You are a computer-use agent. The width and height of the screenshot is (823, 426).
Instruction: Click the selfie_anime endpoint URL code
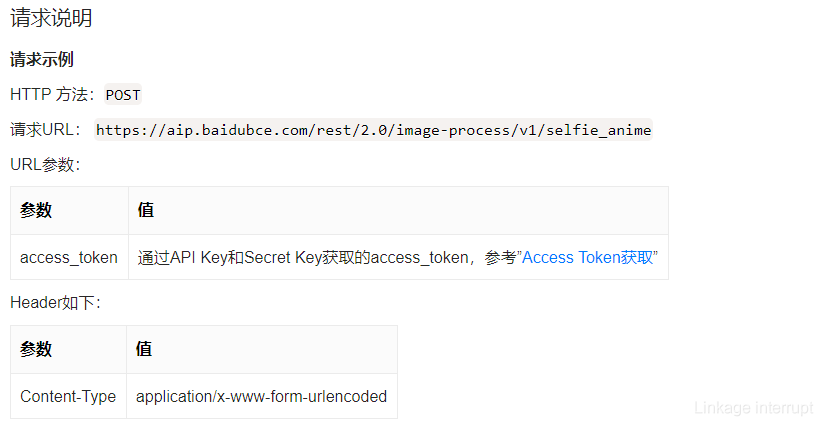(x=373, y=130)
